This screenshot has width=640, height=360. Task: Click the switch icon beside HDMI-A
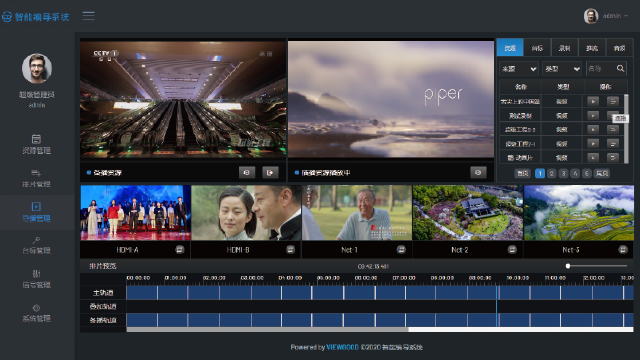(180, 249)
